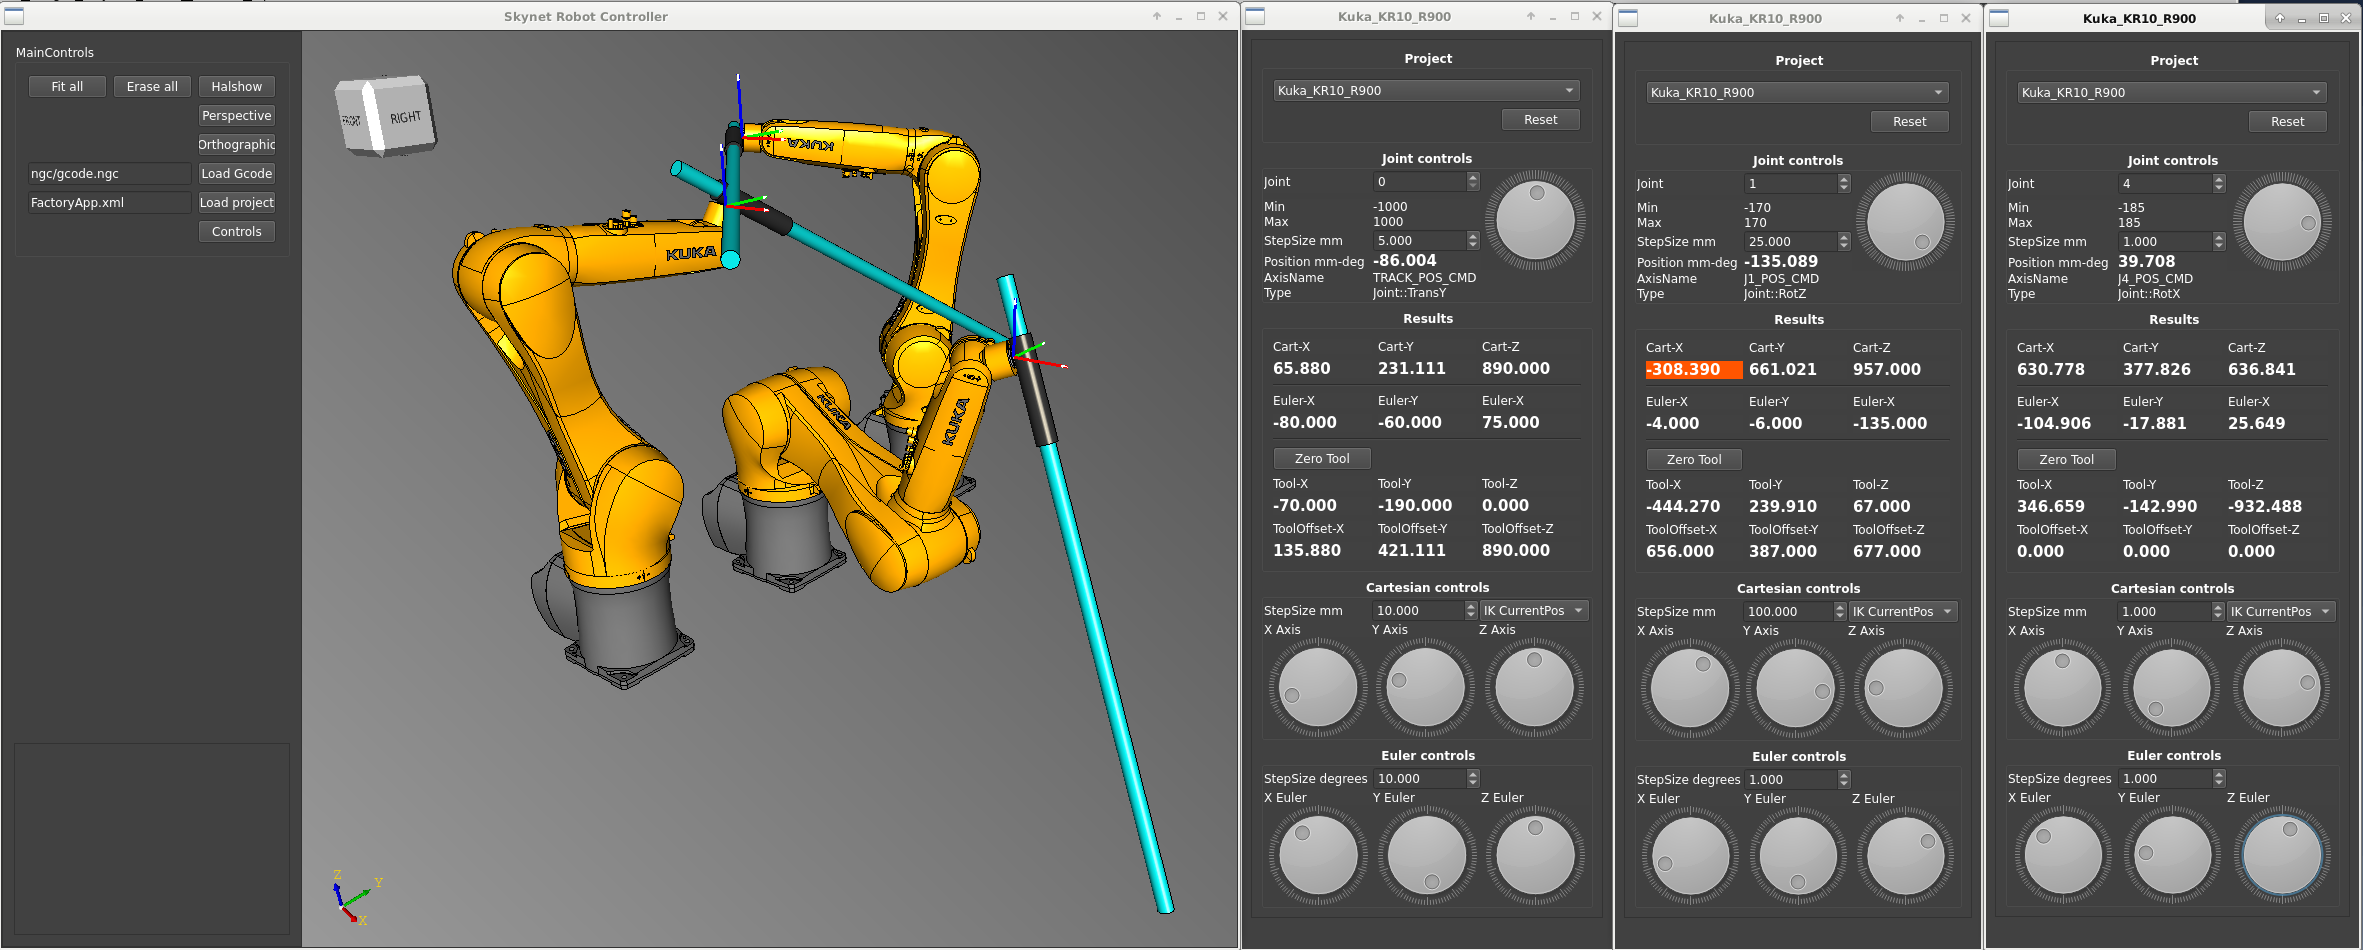This screenshot has height=950, width=2363.
Task: Click Reset in the Joint 1 Kuka panel
Action: pyautogui.click(x=1909, y=122)
